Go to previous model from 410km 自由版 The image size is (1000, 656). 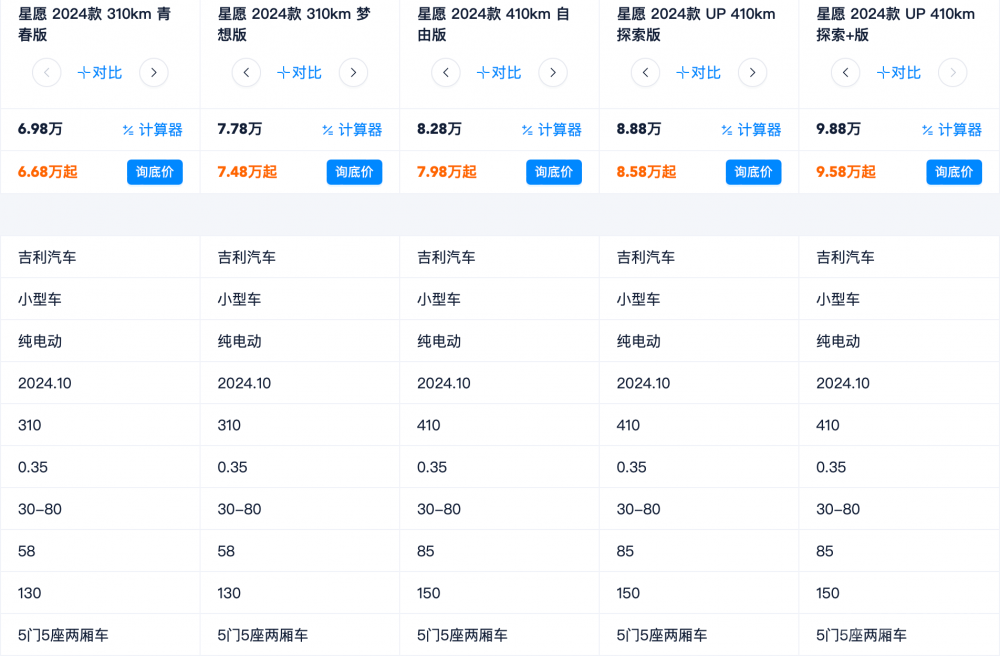point(446,73)
